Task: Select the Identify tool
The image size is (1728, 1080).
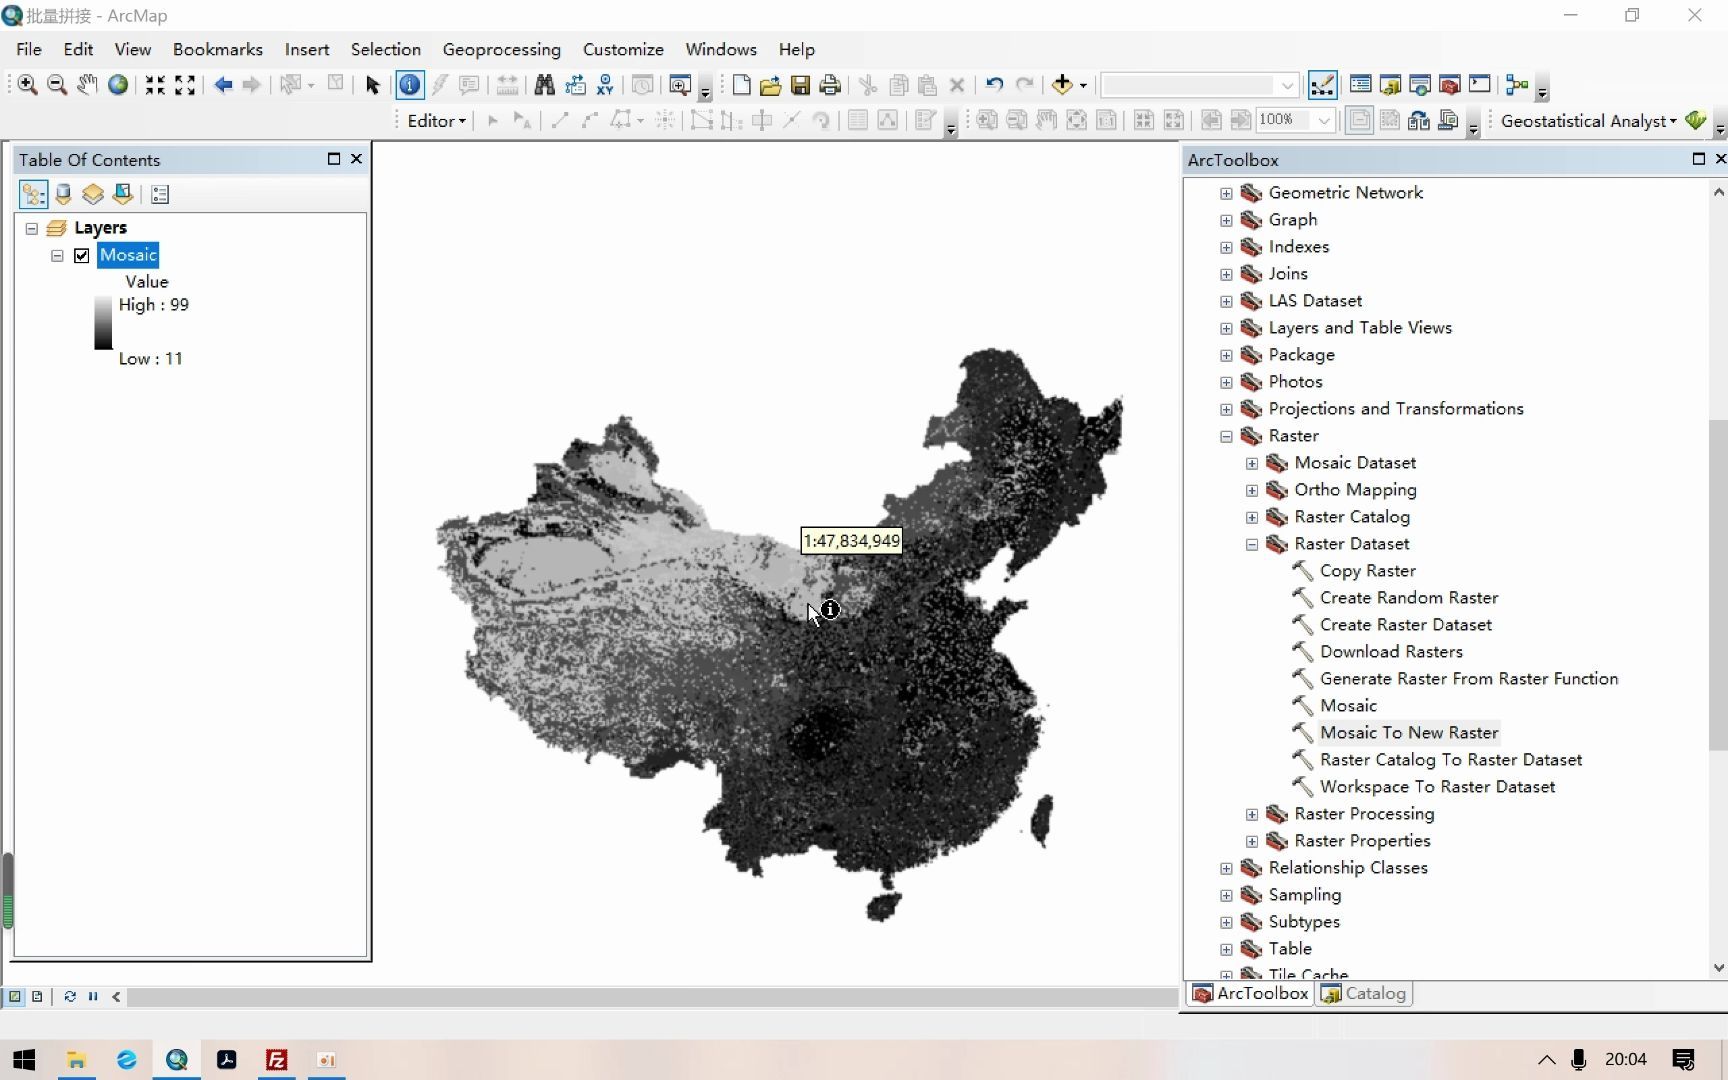Action: pyautogui.click(x=409, y=85)
